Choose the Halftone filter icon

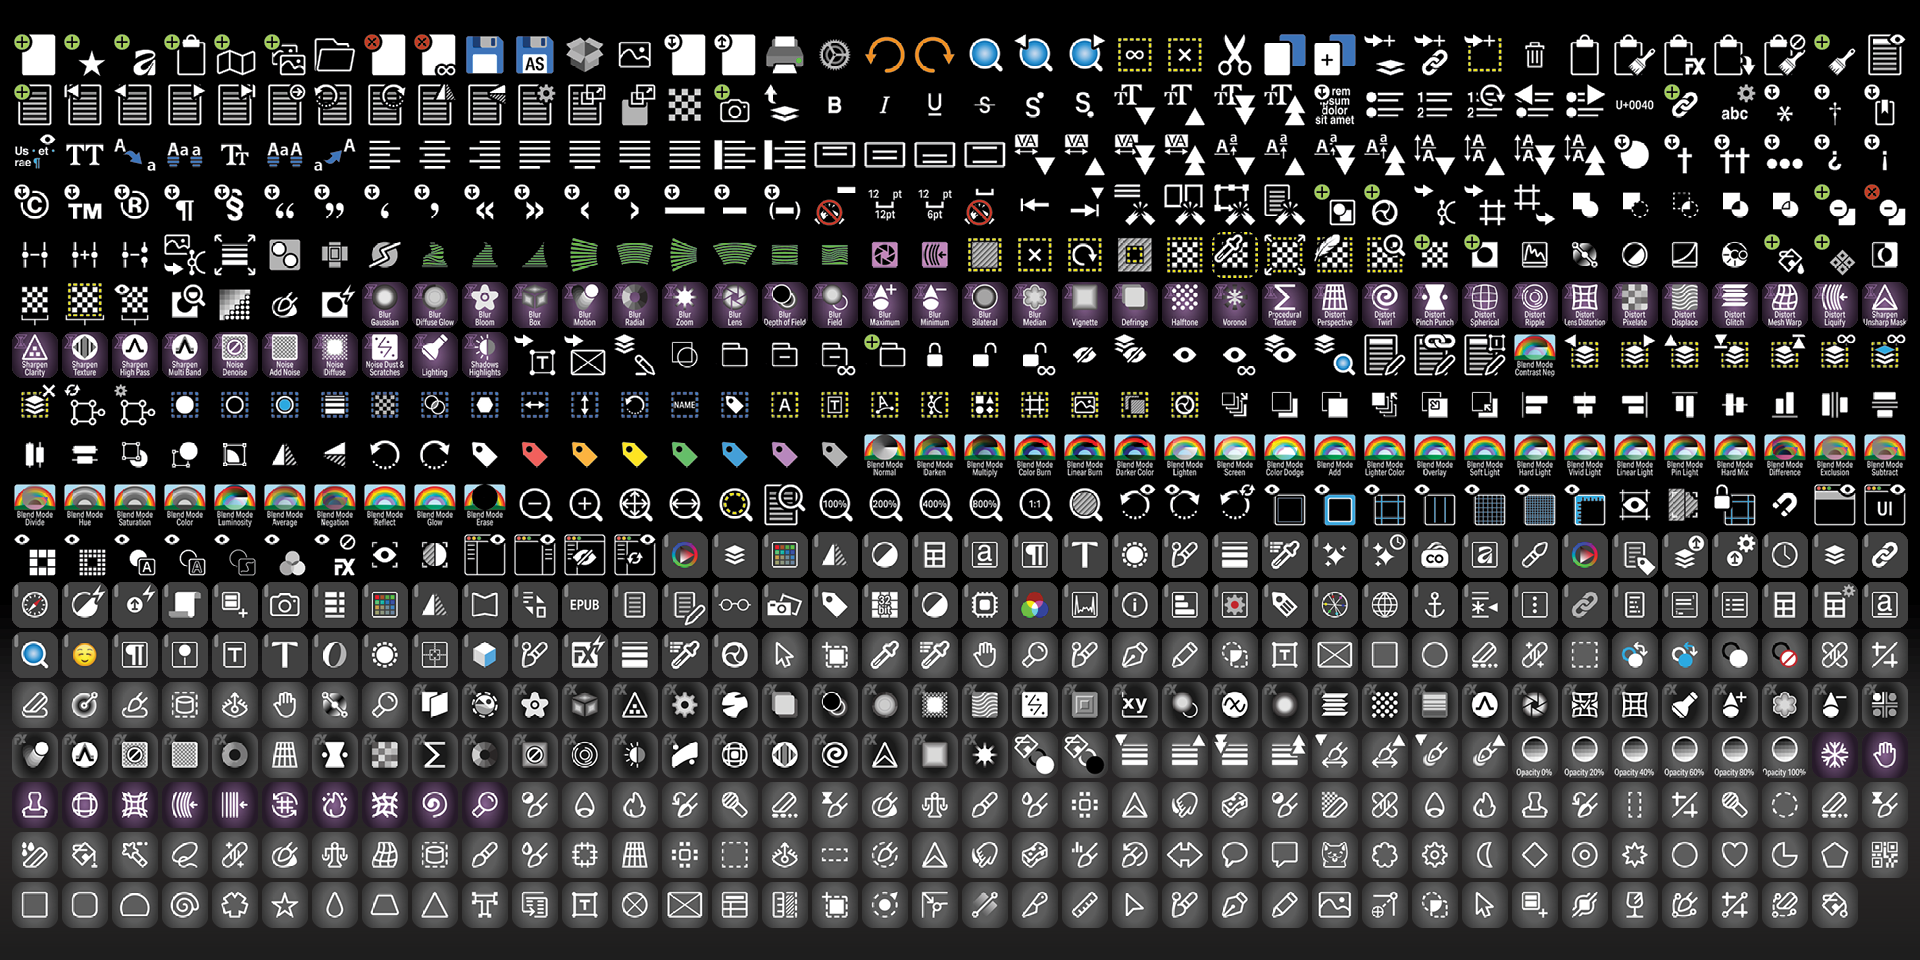(1185, 305)
